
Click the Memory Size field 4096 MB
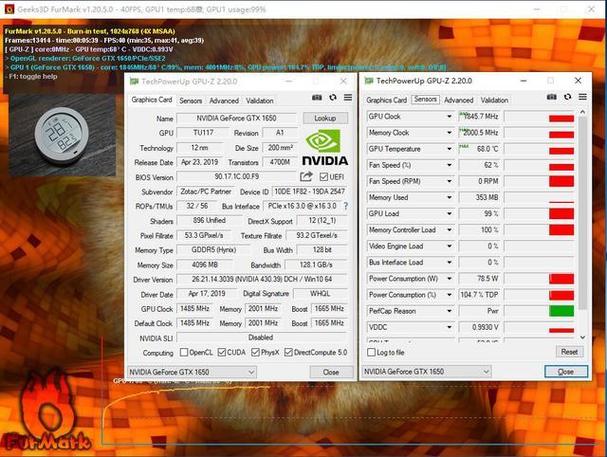(205, 265)
